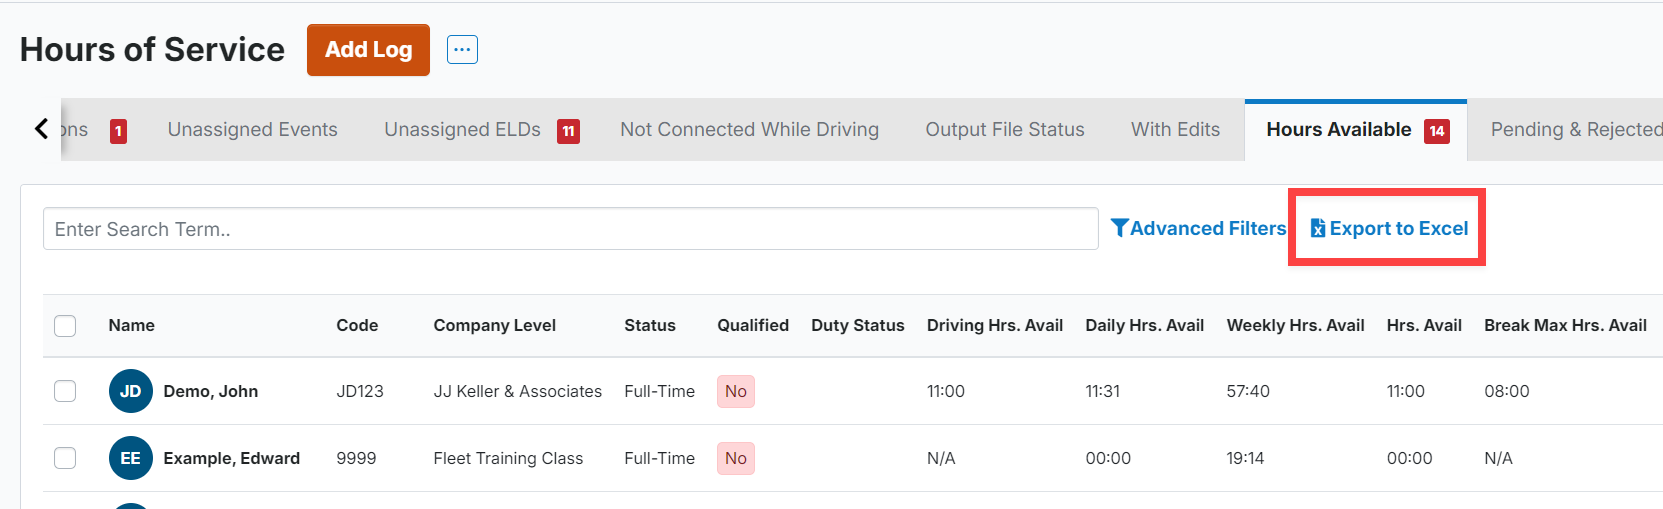Click the left chevron to scroll tabs back

pyautogui.click(x=41, y=129)
